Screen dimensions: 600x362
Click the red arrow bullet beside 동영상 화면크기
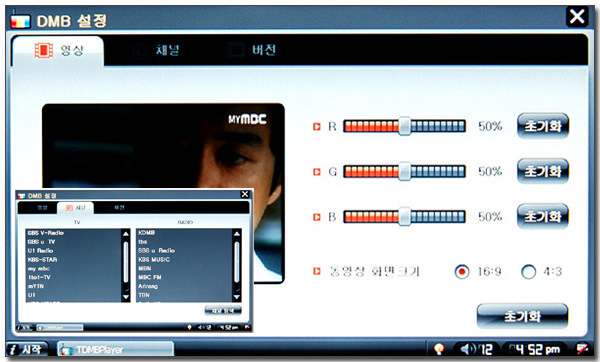(x=316, y=271)
